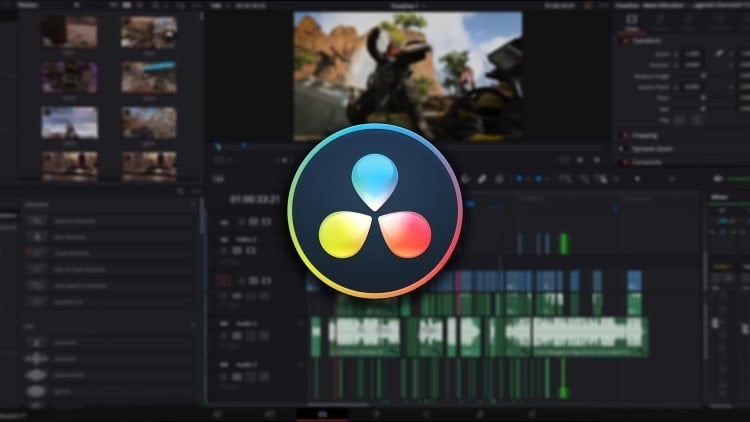The width and height of the screenshot is (750, 422).
Task: Disable the Transform section red toggle in Inspector
Action: point(626,40)
